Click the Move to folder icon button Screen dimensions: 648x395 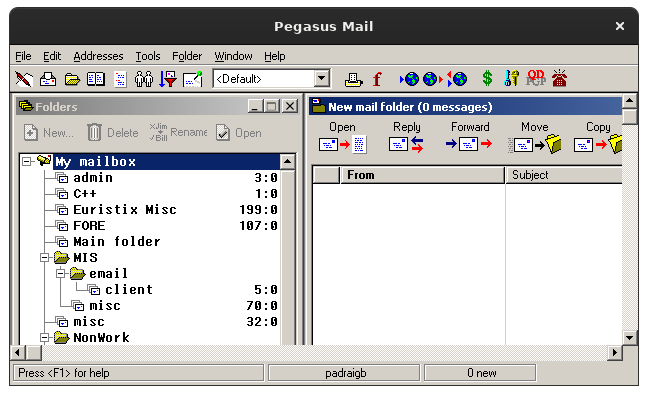tap(535, 144)
